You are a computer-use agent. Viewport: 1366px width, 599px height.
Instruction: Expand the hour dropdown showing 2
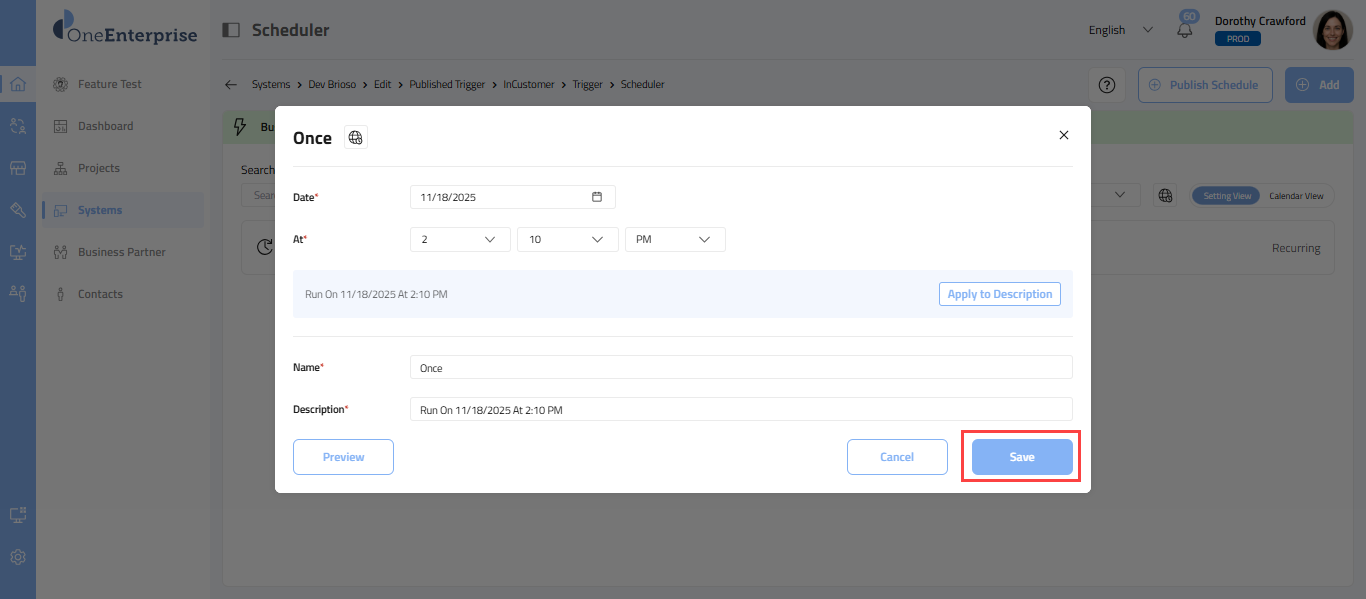tap(460, 240)
